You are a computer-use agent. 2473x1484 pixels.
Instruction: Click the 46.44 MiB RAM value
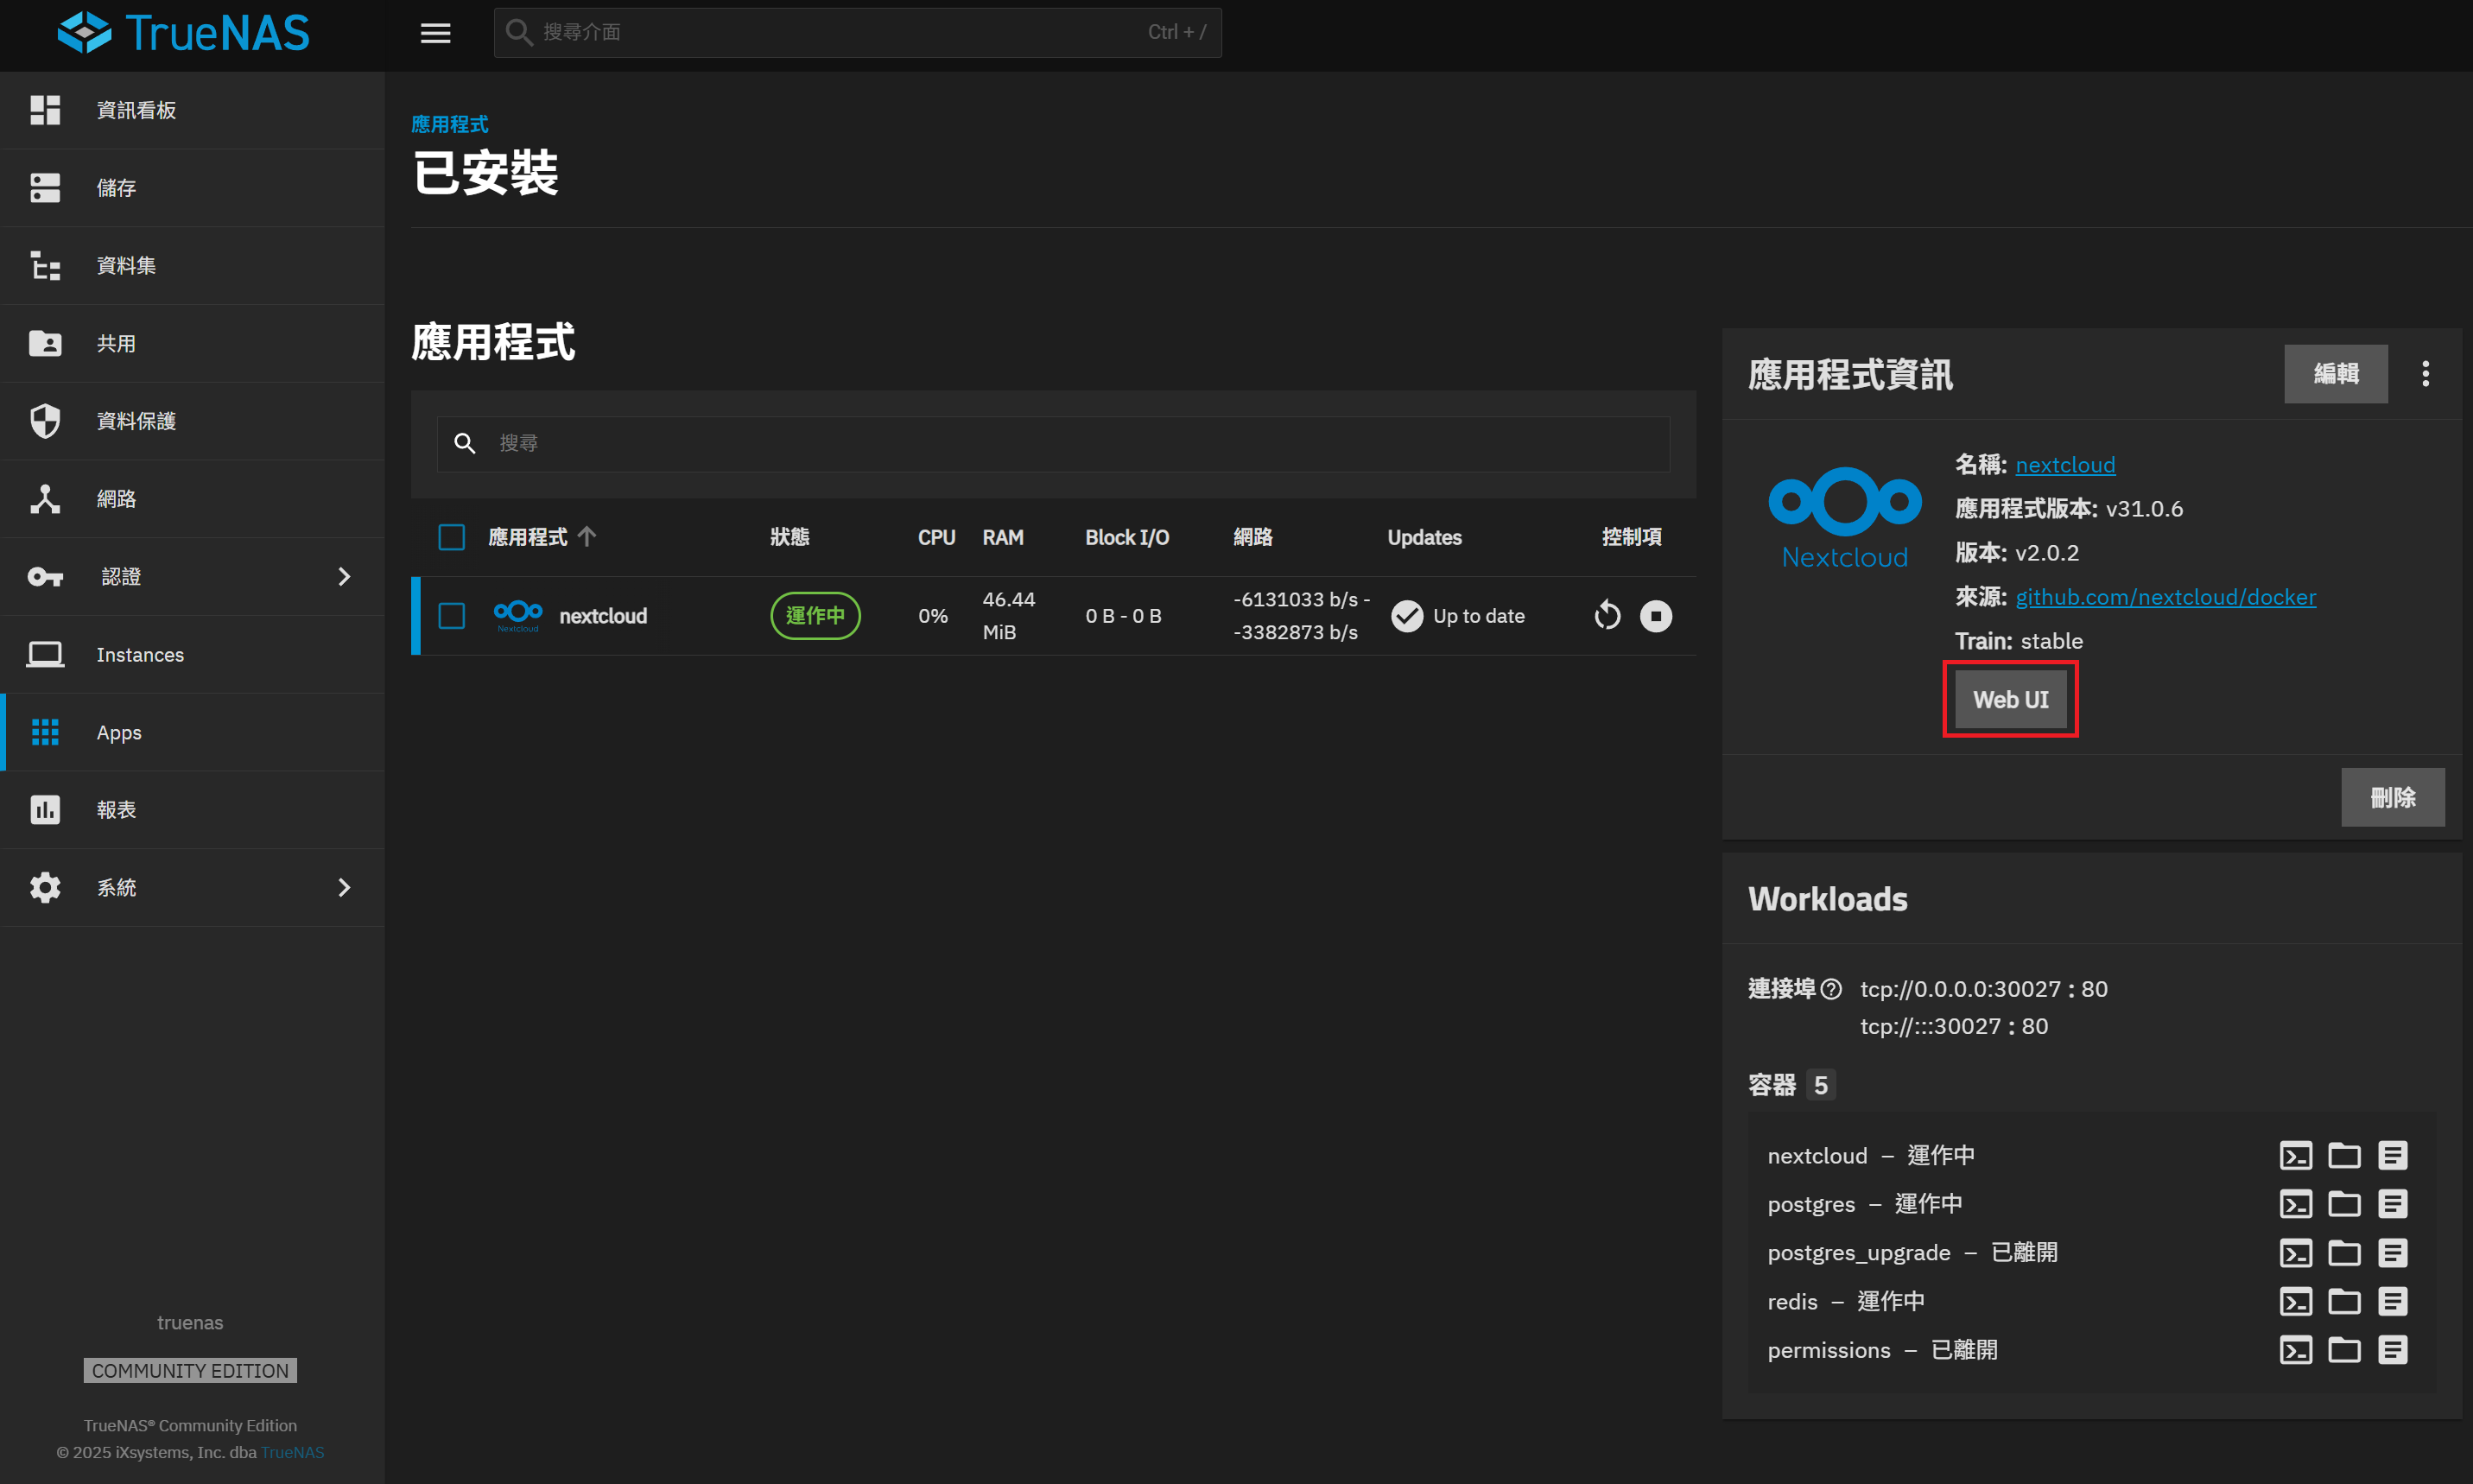tap(1008, 615)
